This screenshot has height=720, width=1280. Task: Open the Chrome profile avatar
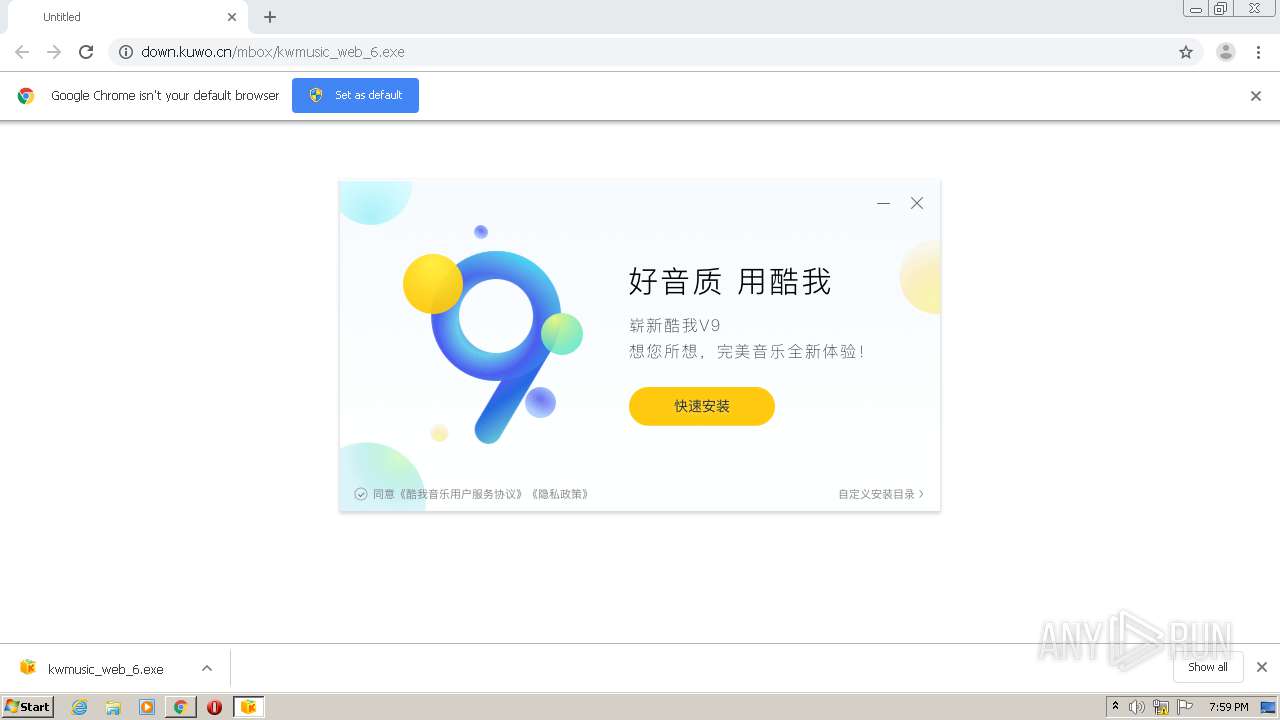1226,52
